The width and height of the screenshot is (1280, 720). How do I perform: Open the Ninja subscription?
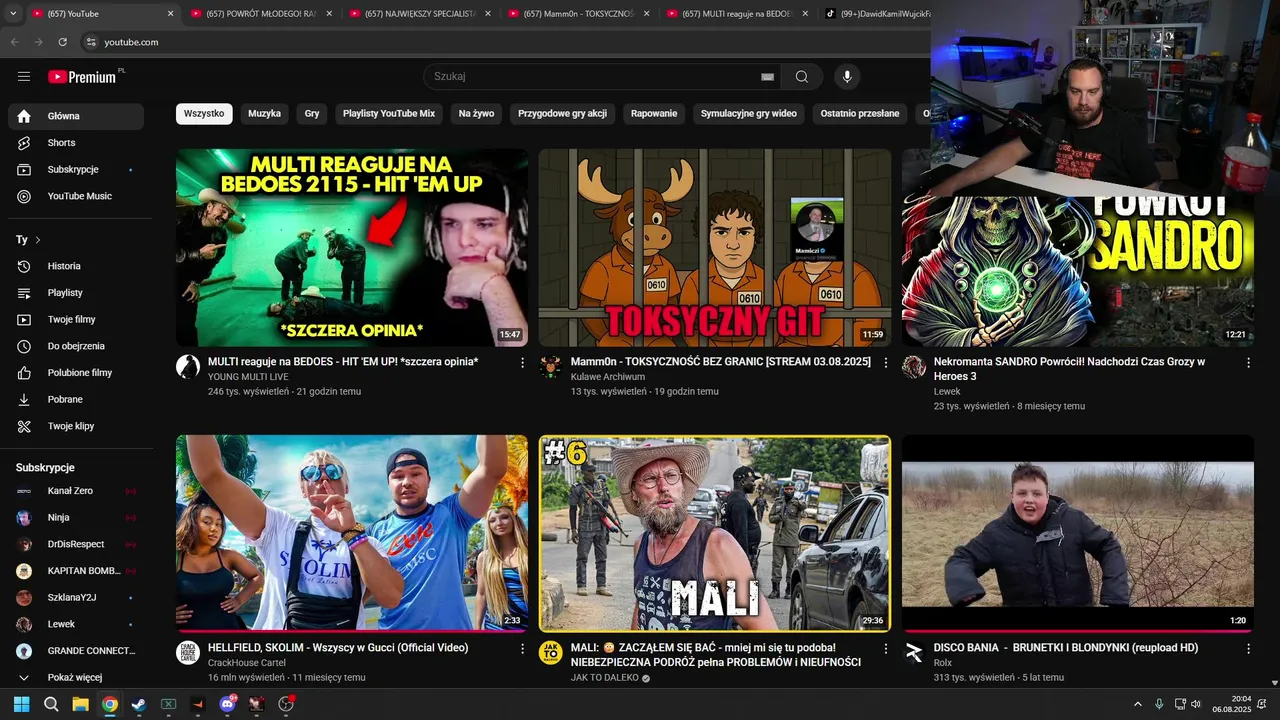click(x=76, y=518)
